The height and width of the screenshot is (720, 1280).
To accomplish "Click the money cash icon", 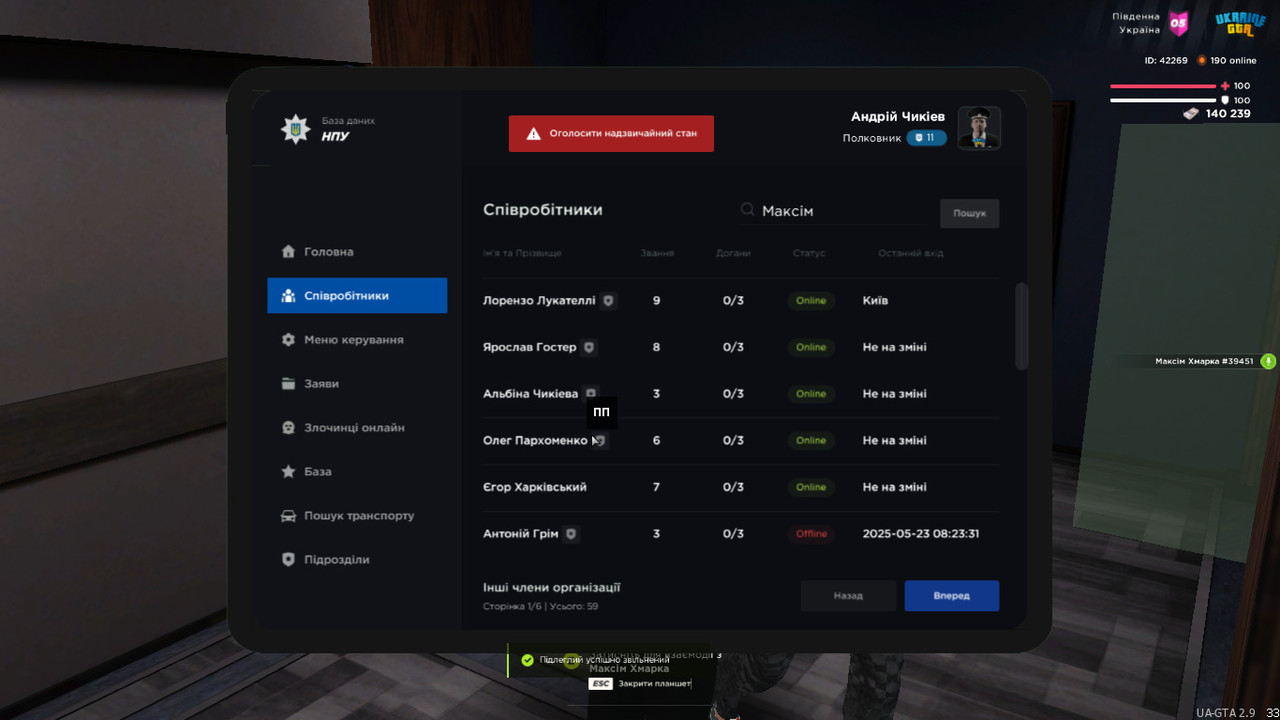I will click(1190, 114).
